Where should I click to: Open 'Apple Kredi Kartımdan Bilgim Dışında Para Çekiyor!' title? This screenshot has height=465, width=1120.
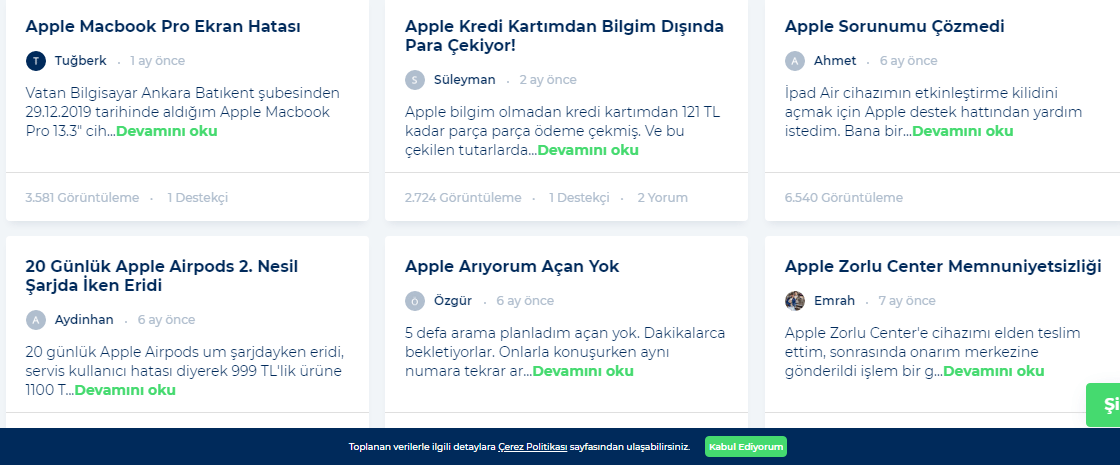coord(564,36)
